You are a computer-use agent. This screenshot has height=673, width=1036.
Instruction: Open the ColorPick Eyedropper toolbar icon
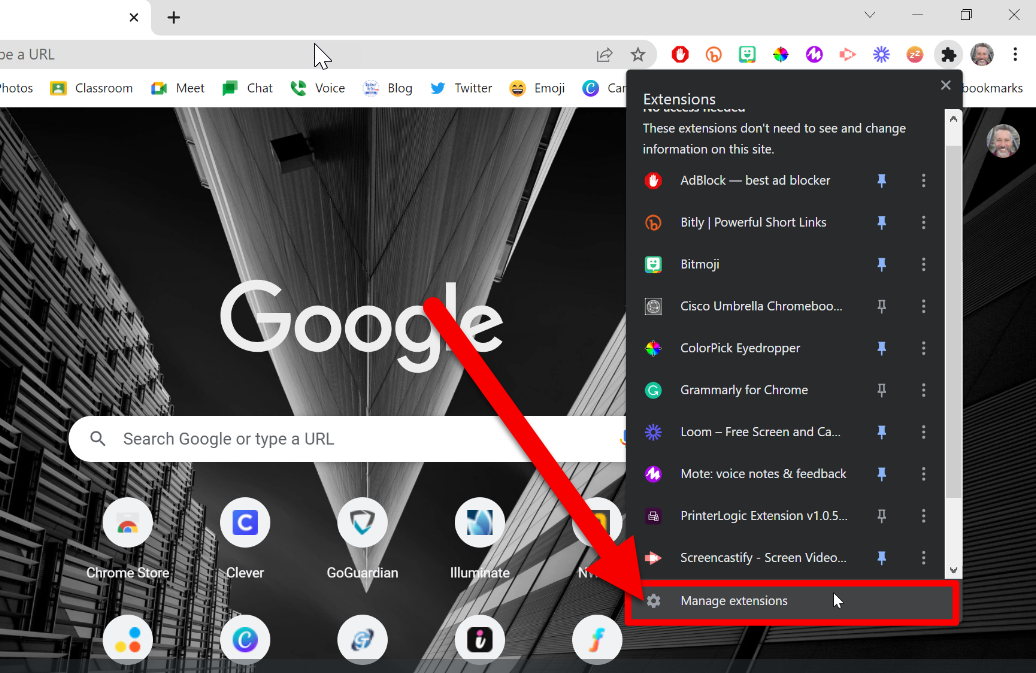781,54
